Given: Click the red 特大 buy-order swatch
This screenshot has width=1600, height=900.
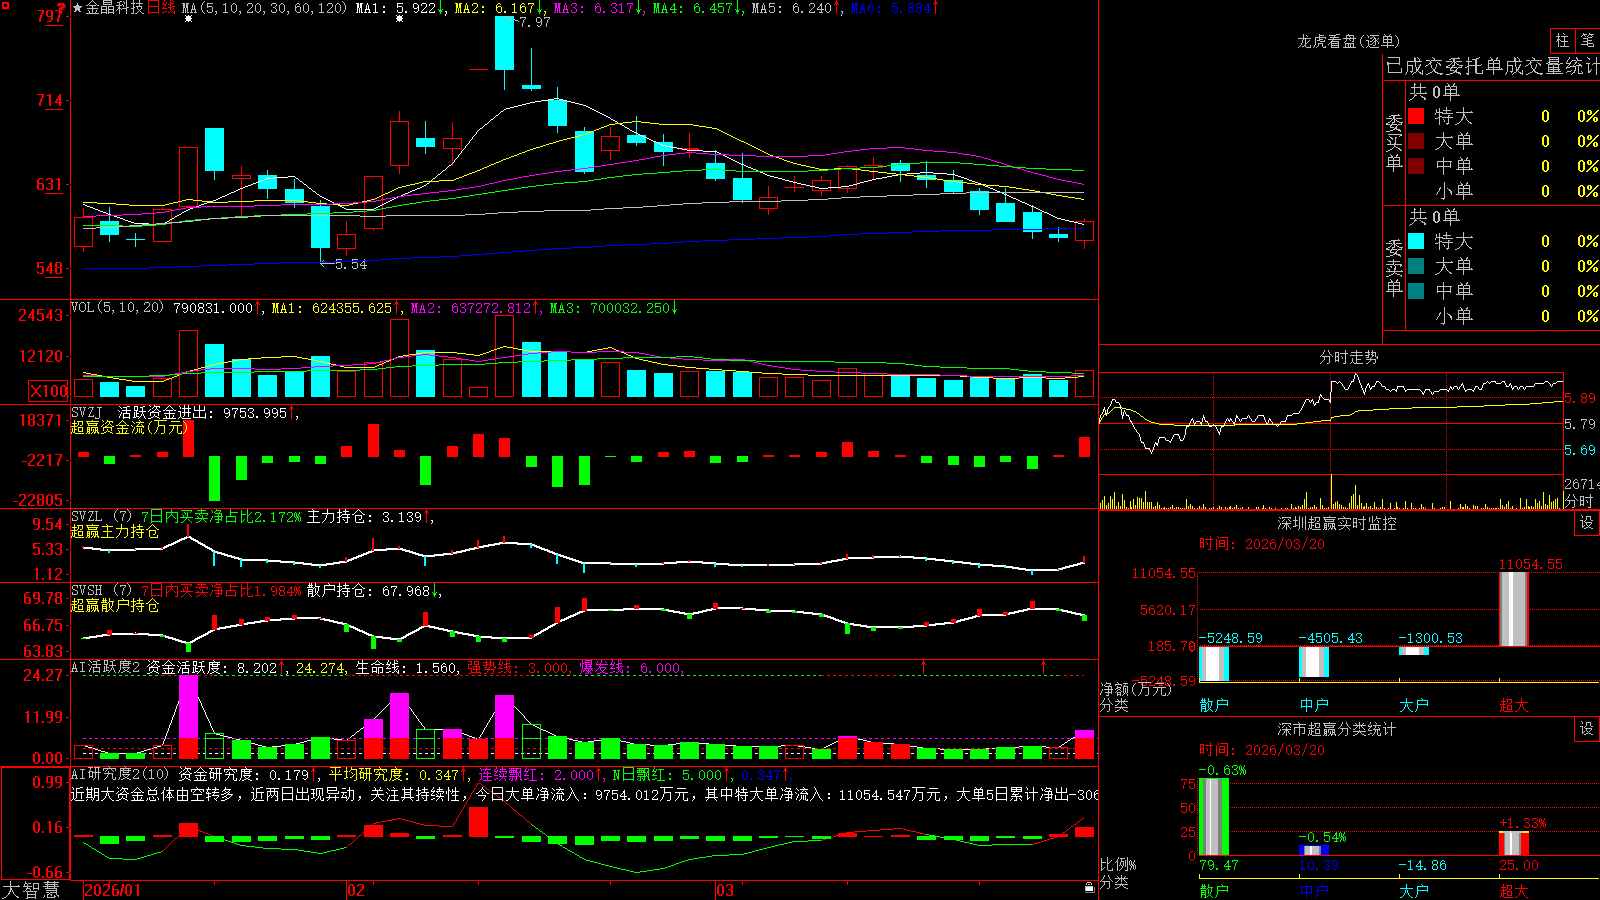Looking at the screenshot, I should click(1416, 116).
